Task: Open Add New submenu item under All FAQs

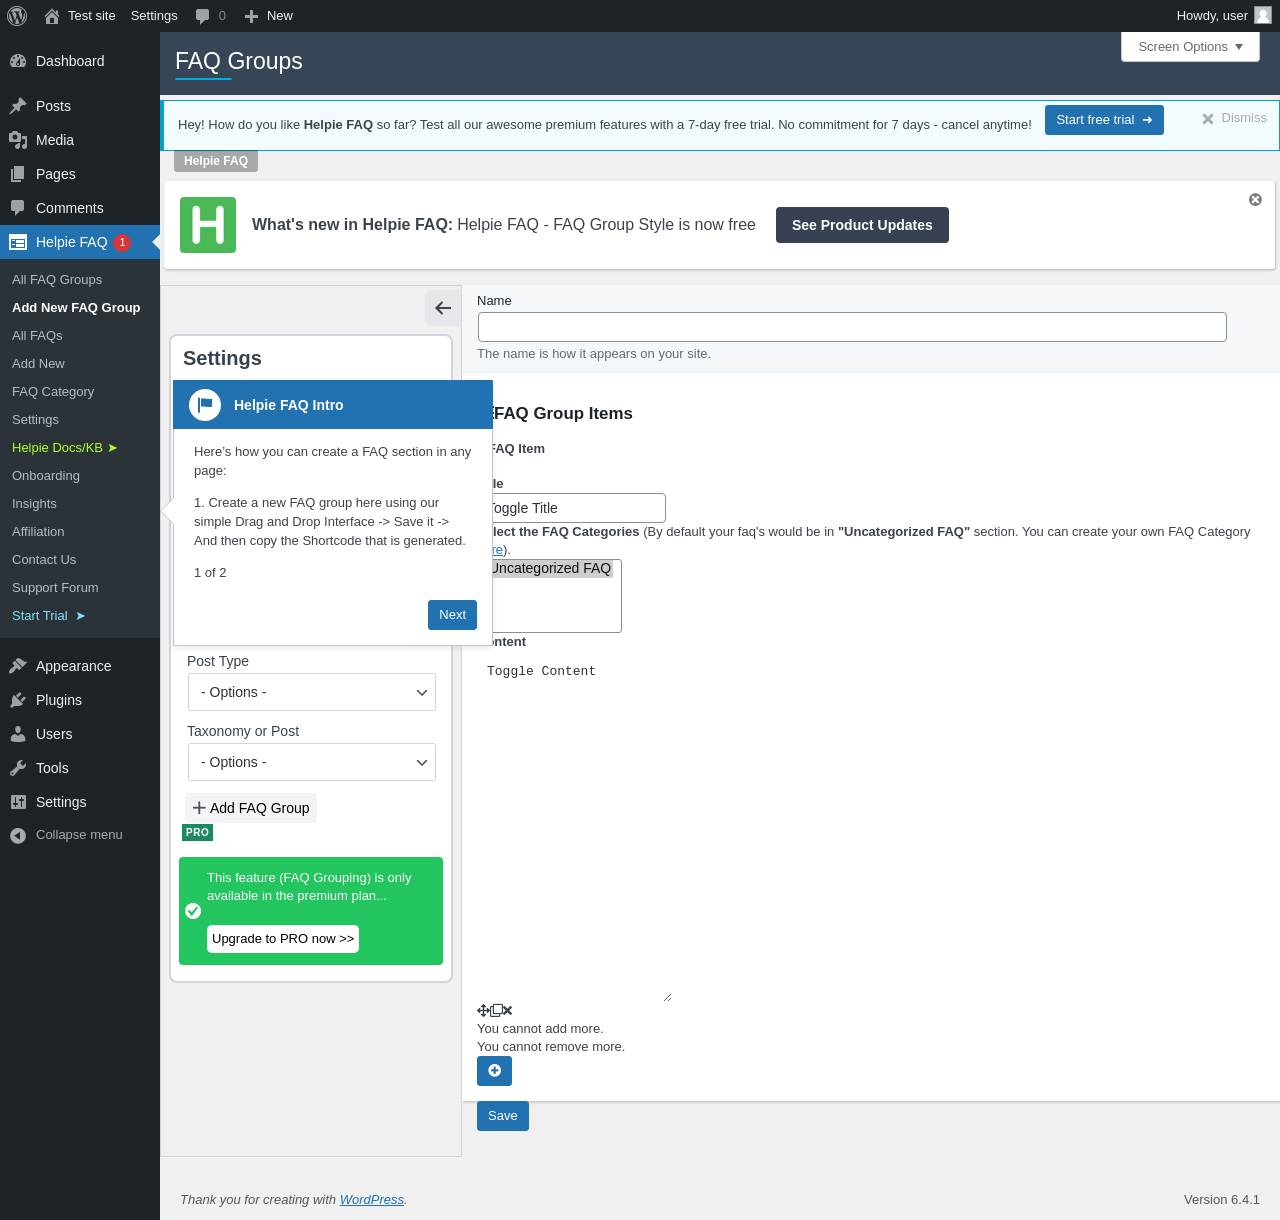Action: [38, 364]
